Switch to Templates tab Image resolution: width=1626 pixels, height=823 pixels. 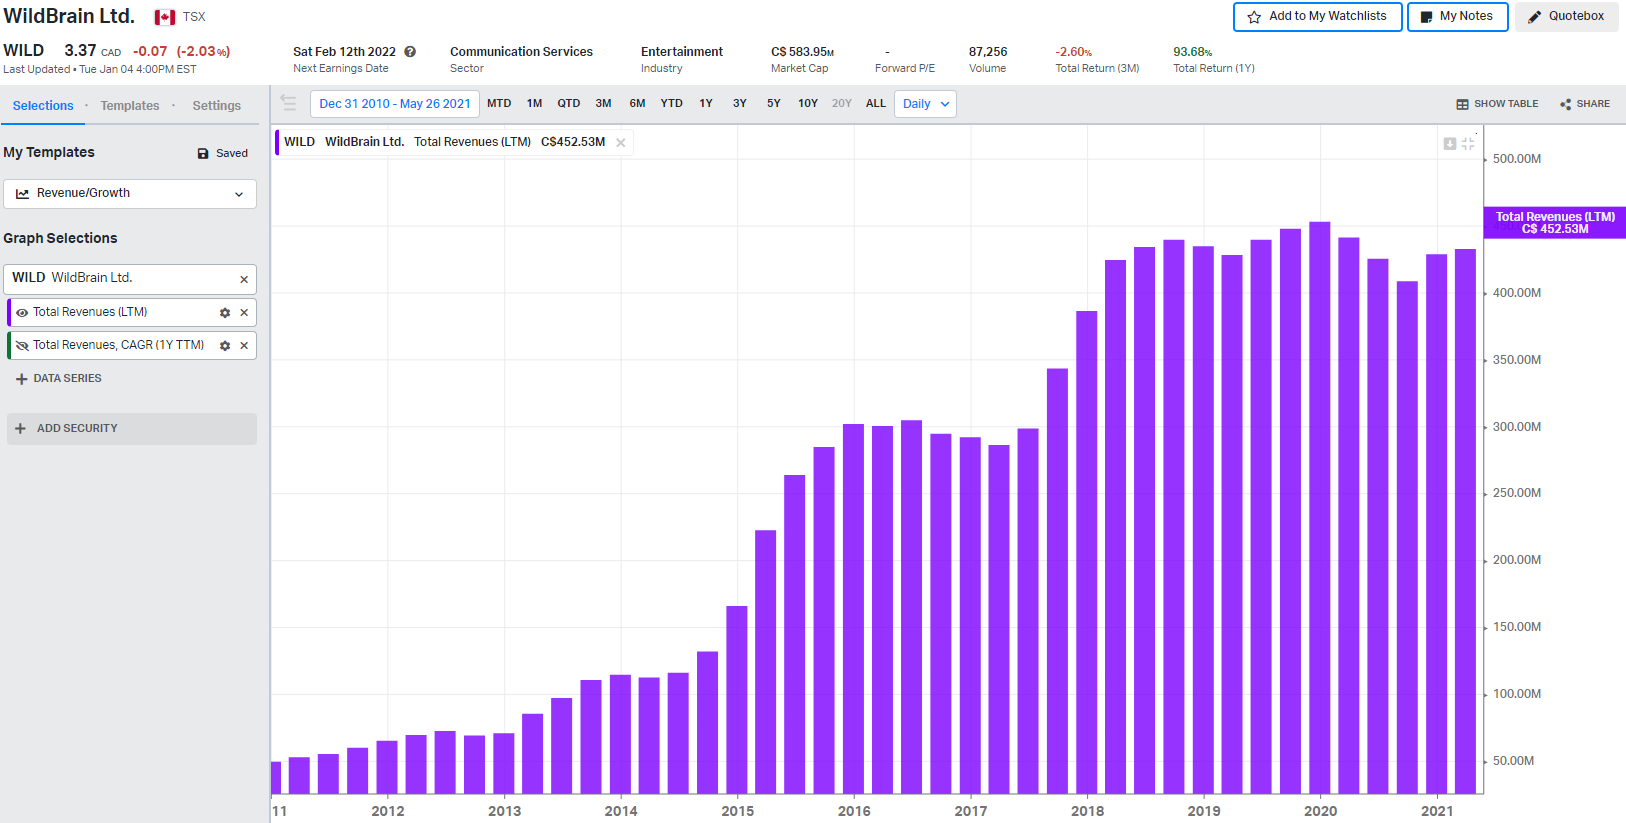point(130,106)
